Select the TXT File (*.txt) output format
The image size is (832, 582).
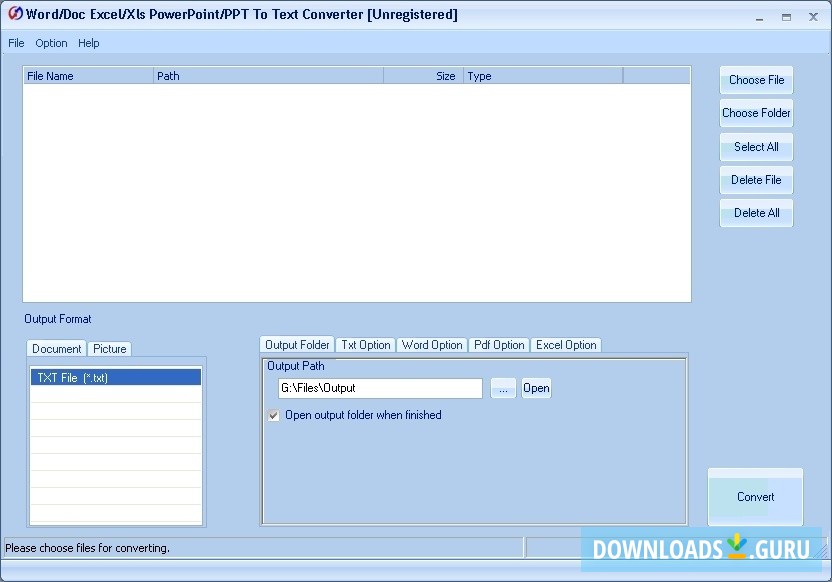click(x=115, y=377)
